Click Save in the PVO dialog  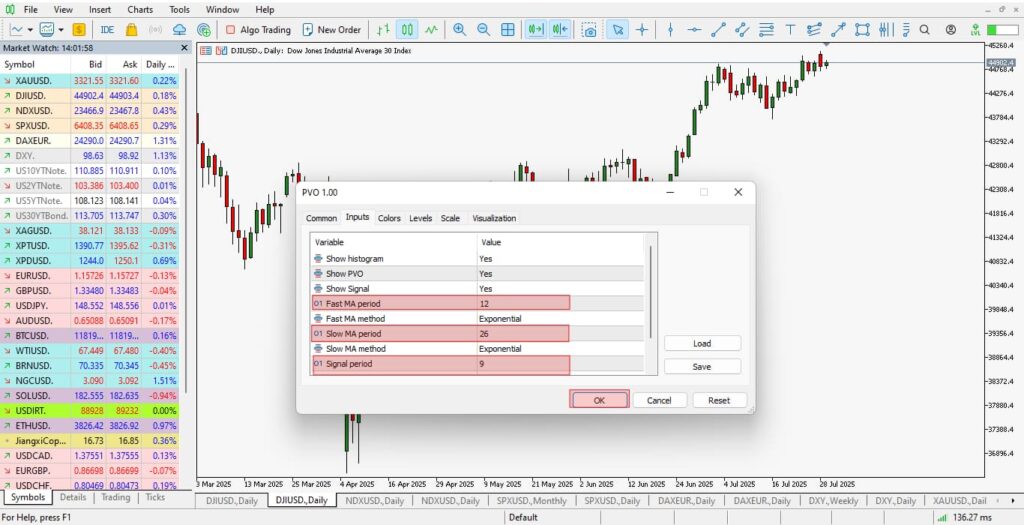pyautogui.click(x=702, y=367)
